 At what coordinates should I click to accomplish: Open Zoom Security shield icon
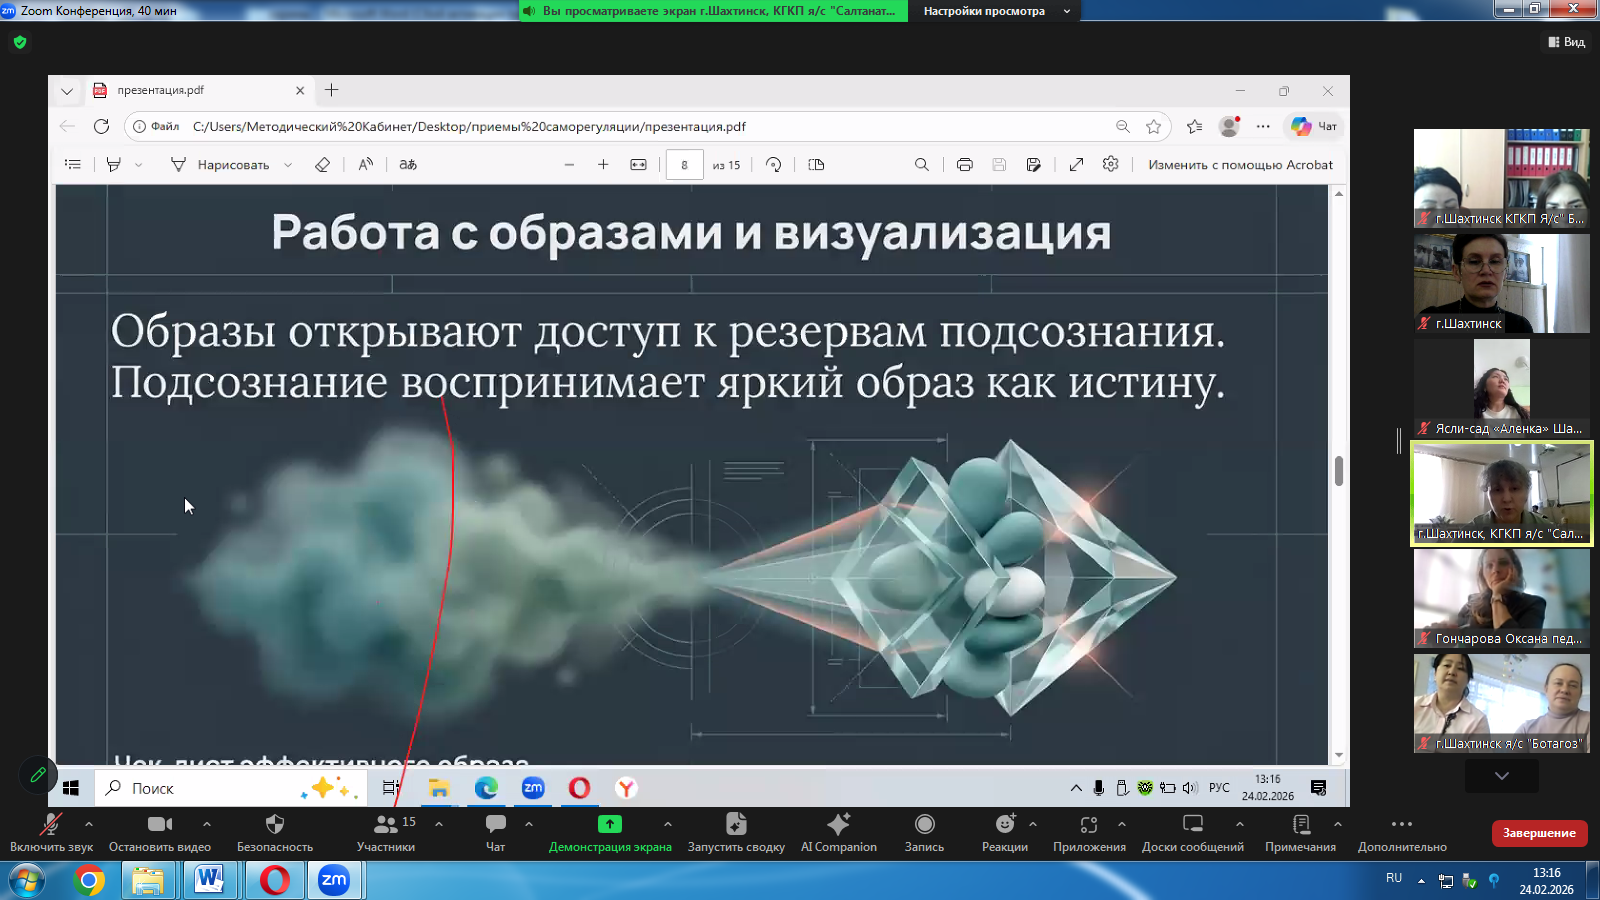(x=274, y=825)
